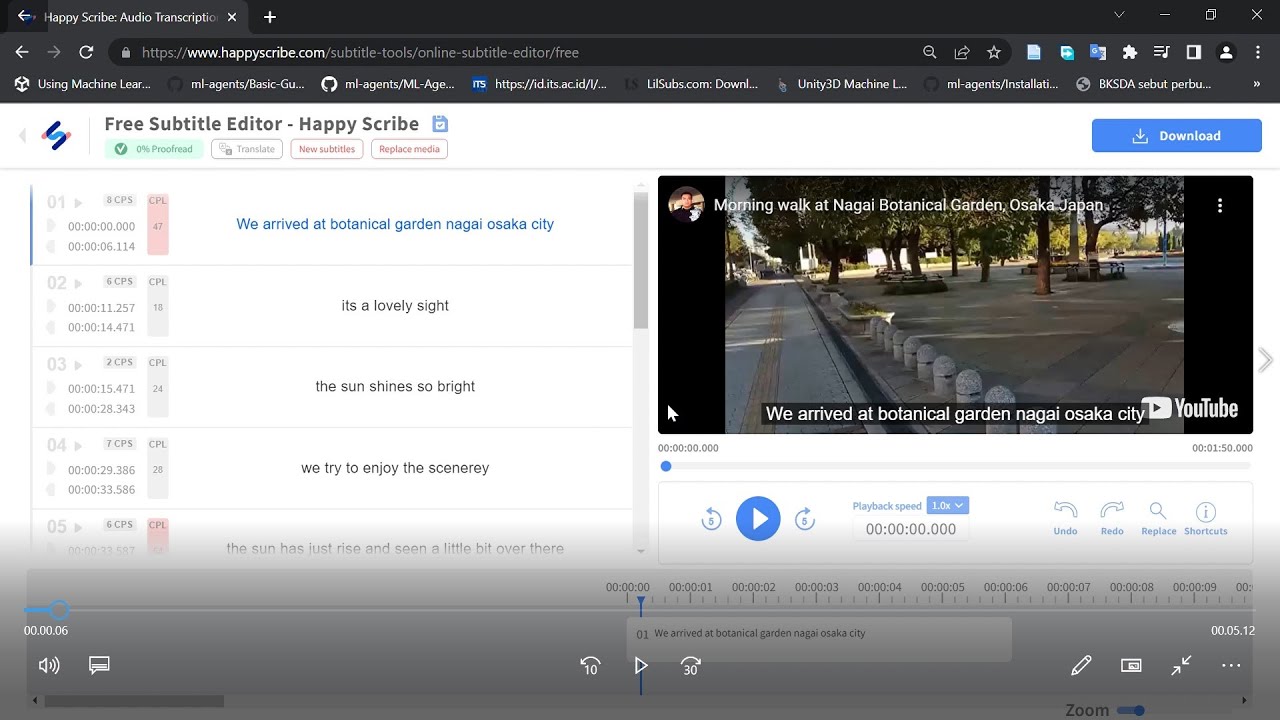
Task: Click the 0% Proofread badge
Action: 154,149
